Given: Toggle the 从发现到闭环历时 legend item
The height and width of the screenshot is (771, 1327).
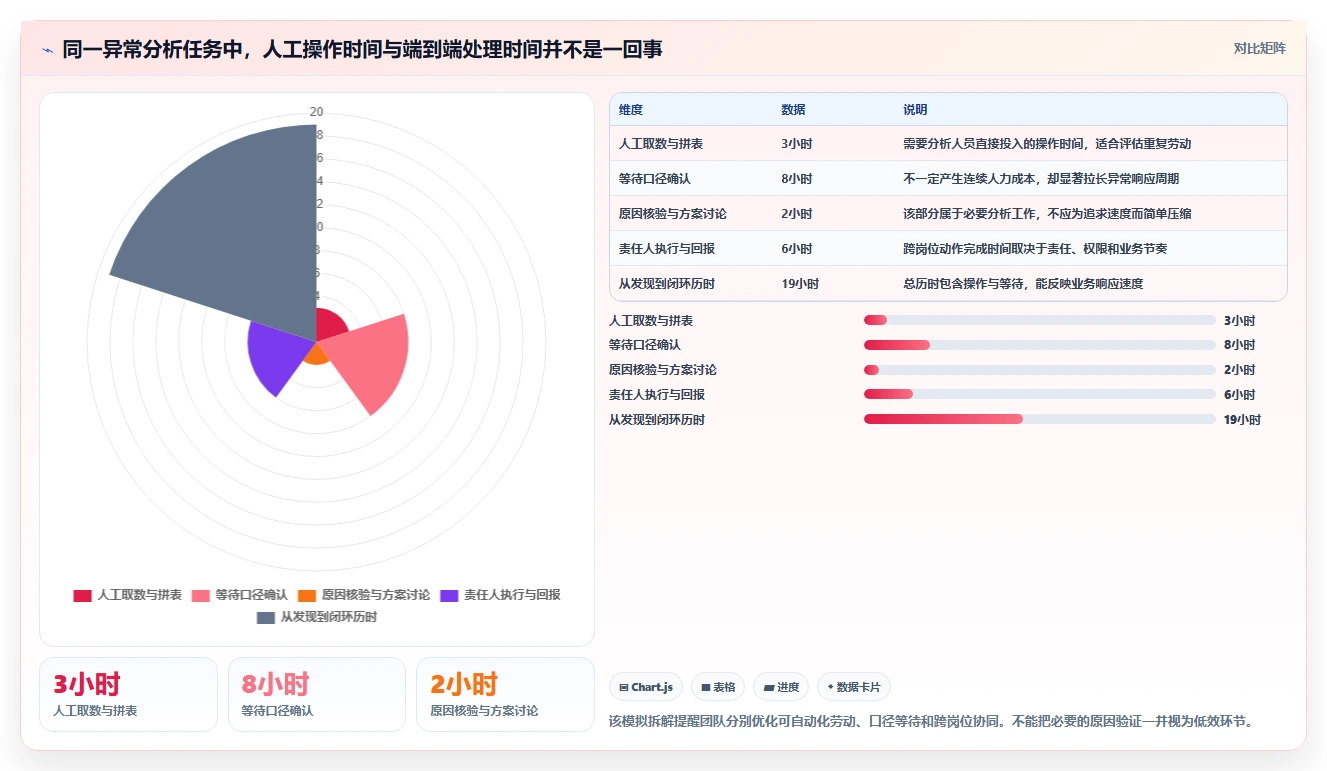Looking at the screenshot, I should [317, 617].
